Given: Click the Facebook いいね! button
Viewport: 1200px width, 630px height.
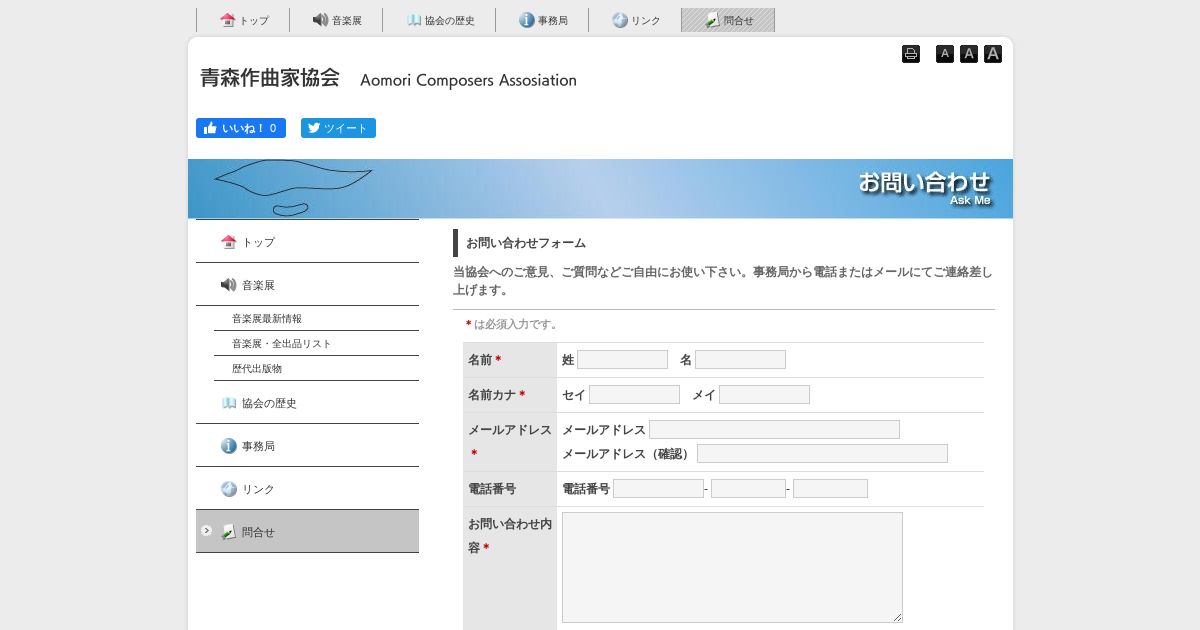Looking at the screenshot, I should pos(241,128).
